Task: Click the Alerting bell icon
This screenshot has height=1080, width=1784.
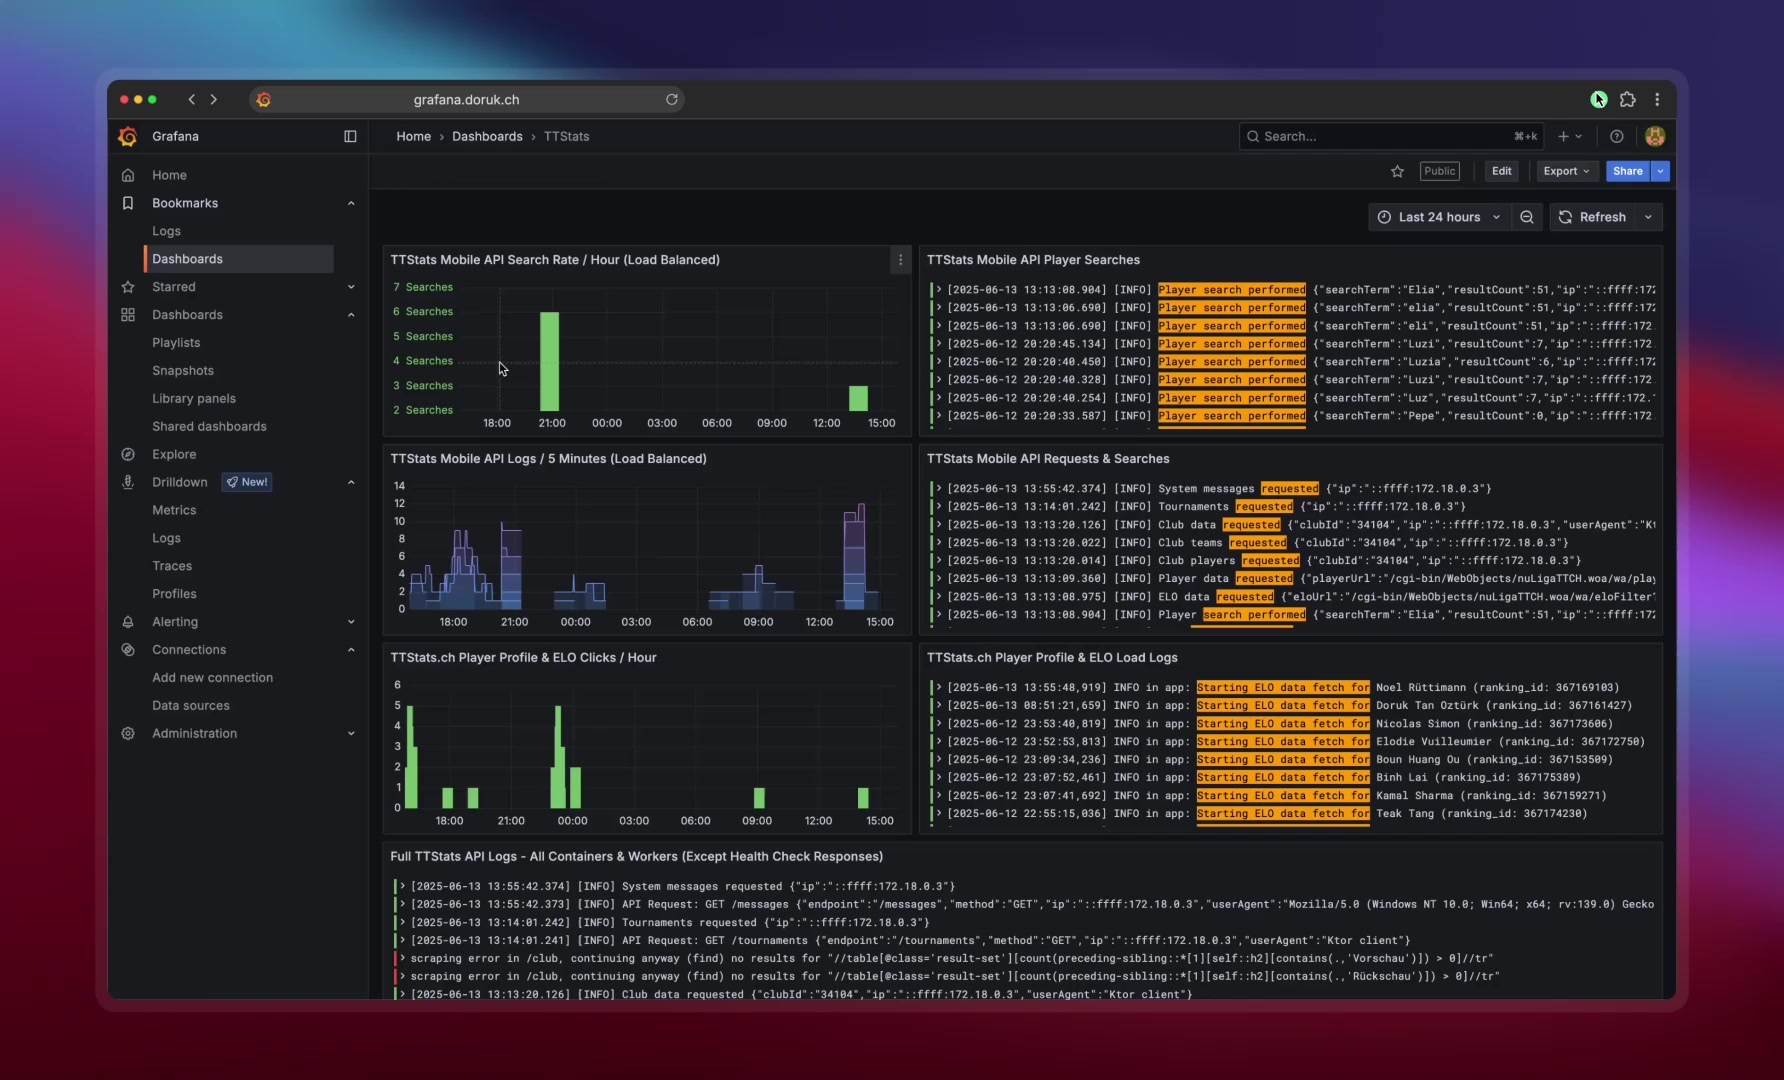Action: [128, 622]
